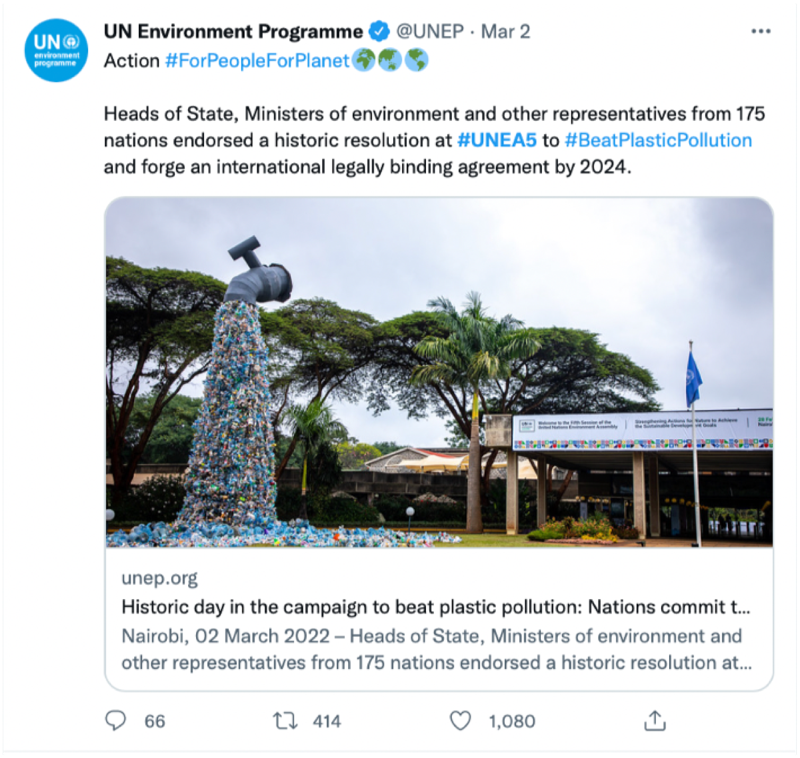Screen dimensions: 800x758
Task: Click the blue verified badge
Action: 380,31
